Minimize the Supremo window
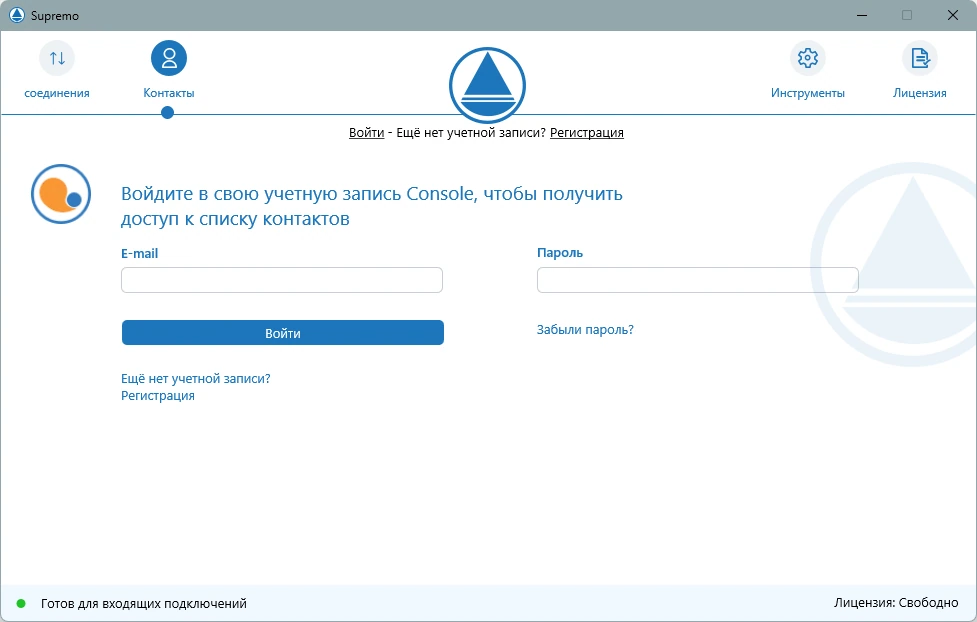This screenshot has width=977, height=622. click(x=862, y=15)
